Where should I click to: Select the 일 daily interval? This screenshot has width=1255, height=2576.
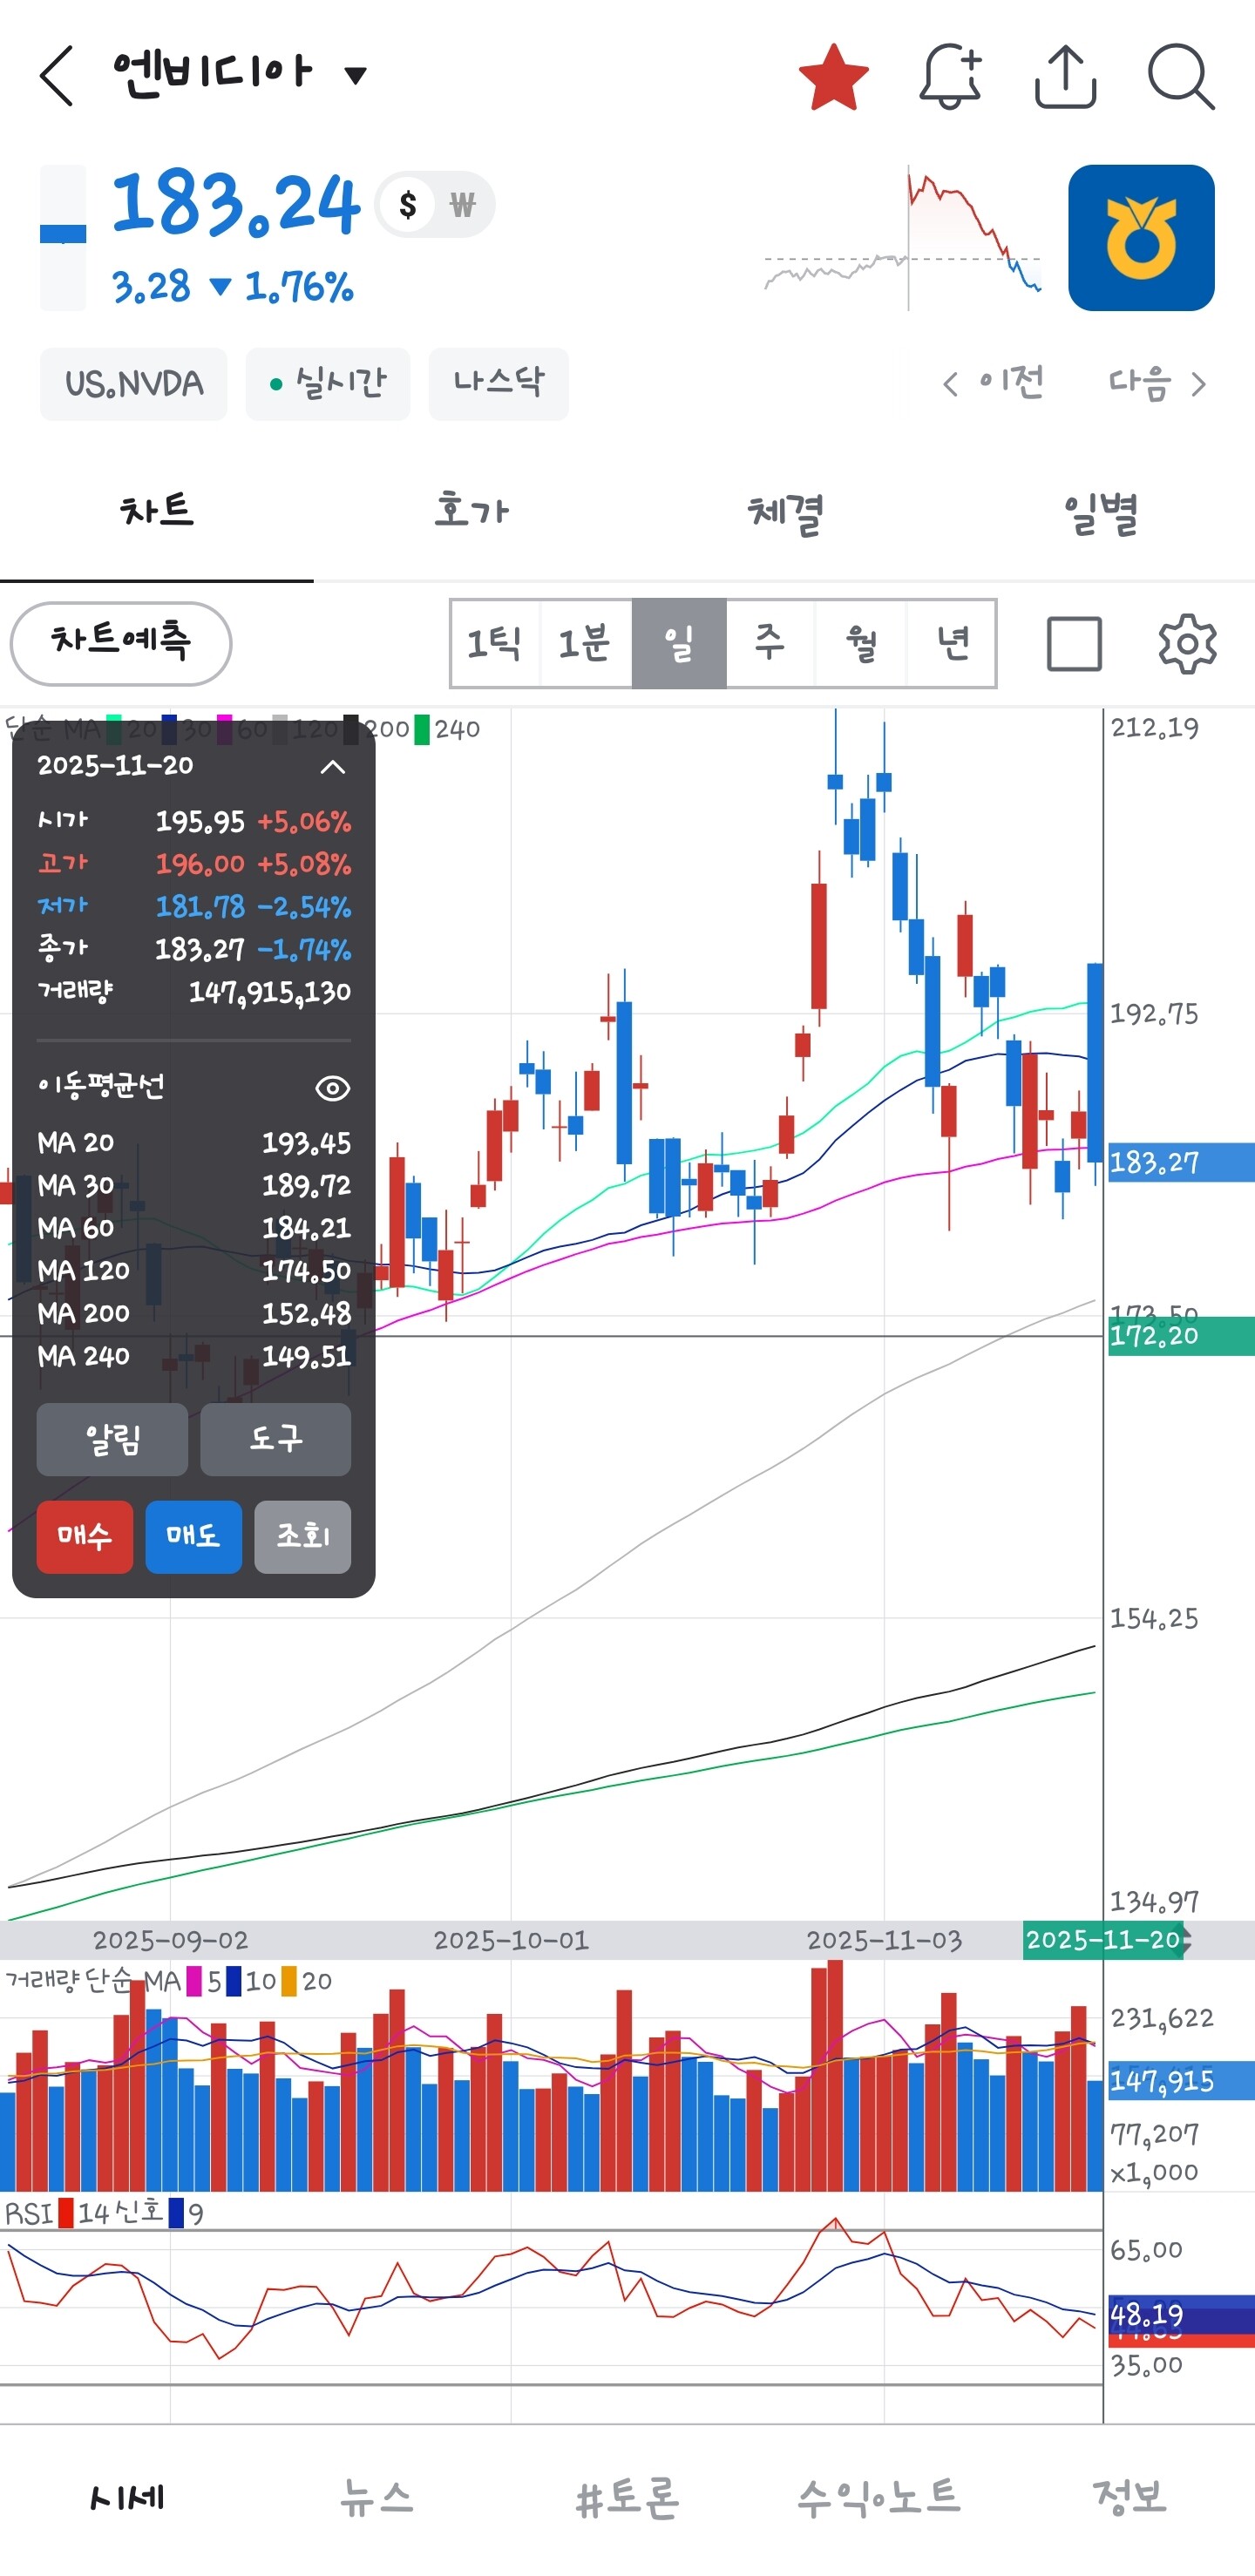tap(679, 643)
